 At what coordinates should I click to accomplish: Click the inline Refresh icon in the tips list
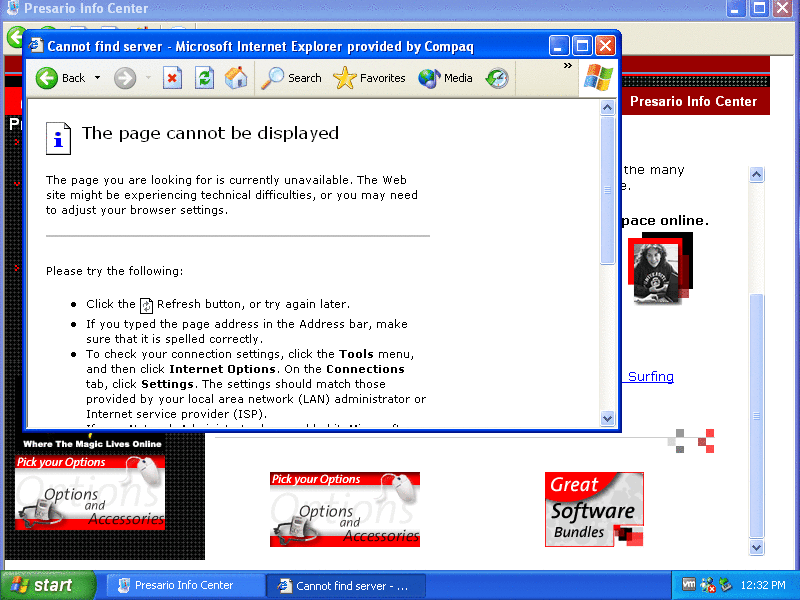[x=146, y=305]
